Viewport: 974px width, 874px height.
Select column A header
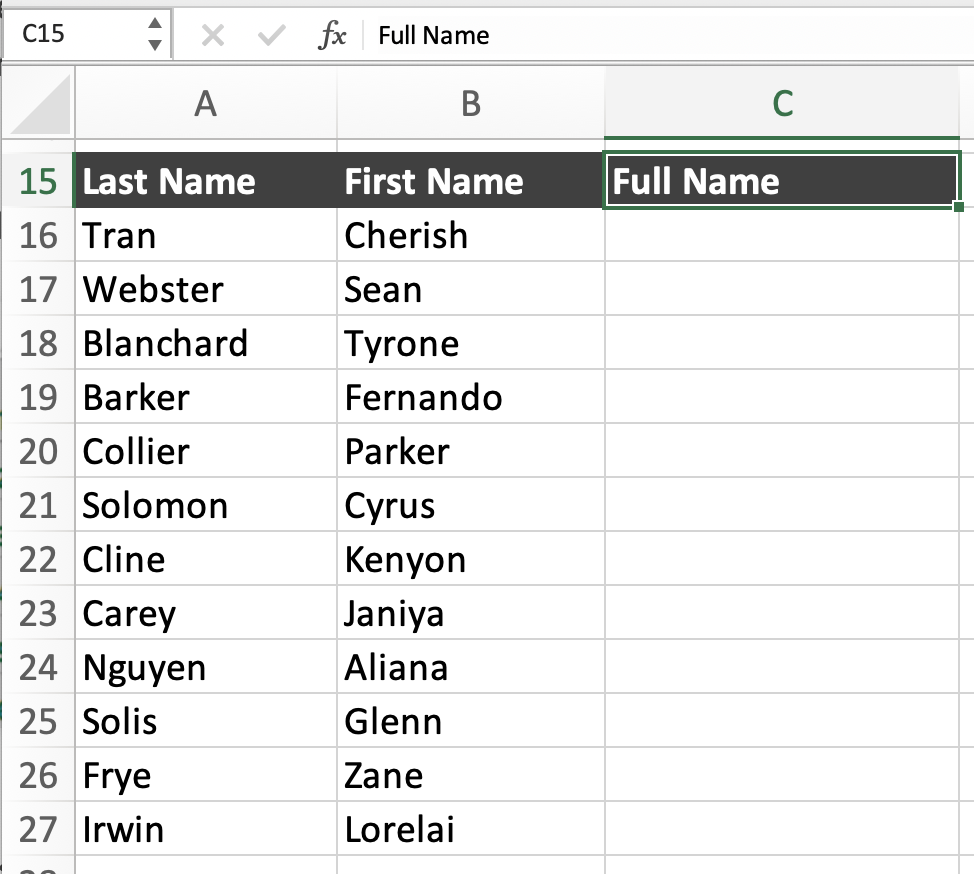tap(206, 103)
